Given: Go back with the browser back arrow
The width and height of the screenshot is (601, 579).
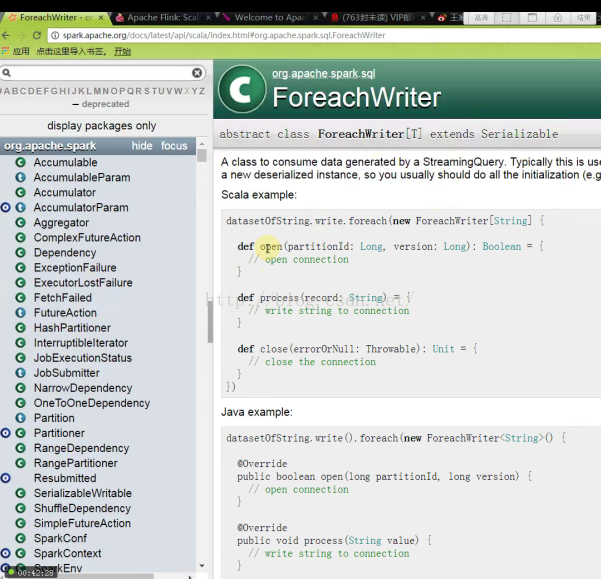Looking at the screenshot, I should pyautogui.click(x=6, y=35).
